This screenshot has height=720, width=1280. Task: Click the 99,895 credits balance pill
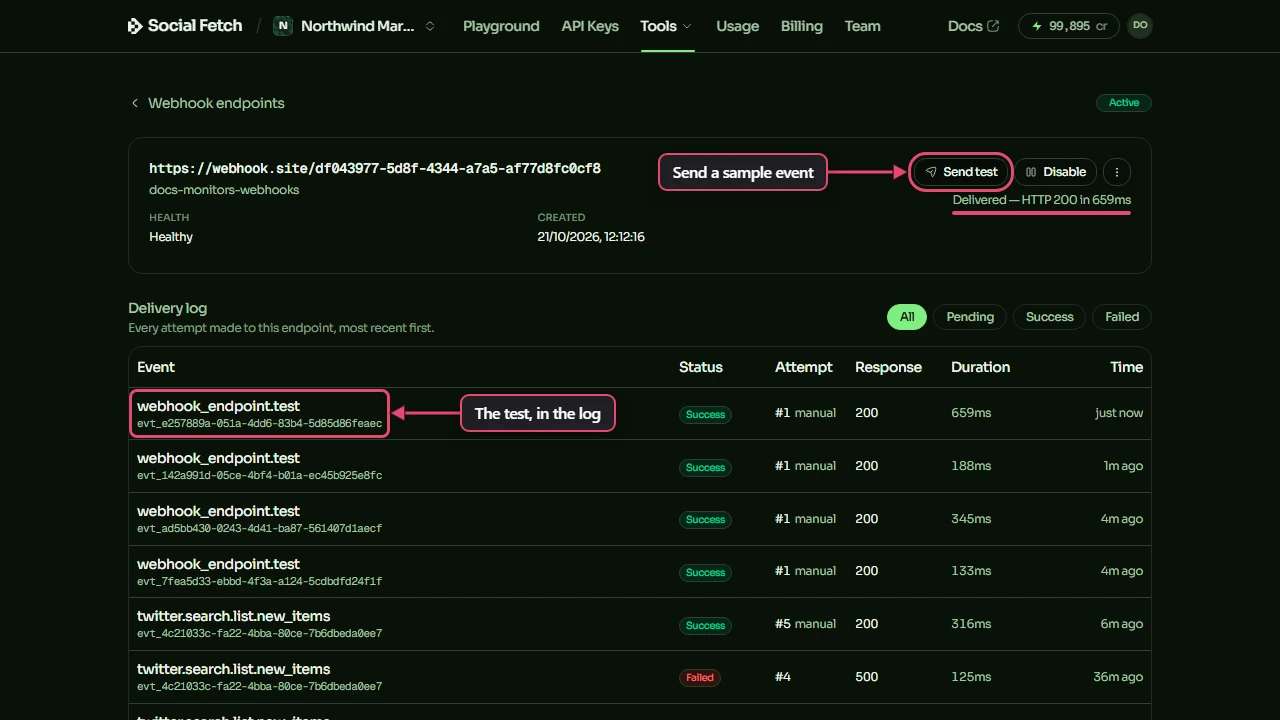[x=1069, y=26]
